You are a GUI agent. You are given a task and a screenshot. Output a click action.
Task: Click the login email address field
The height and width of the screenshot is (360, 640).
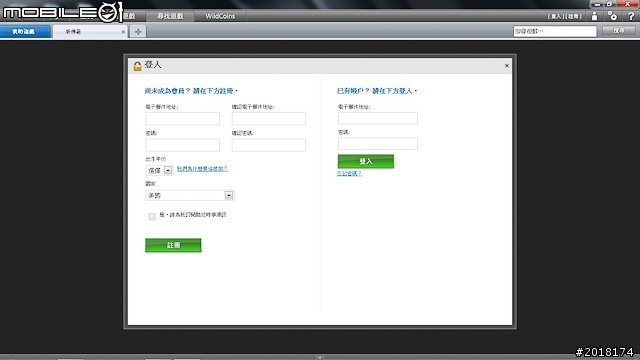click(x=378, y=118)
